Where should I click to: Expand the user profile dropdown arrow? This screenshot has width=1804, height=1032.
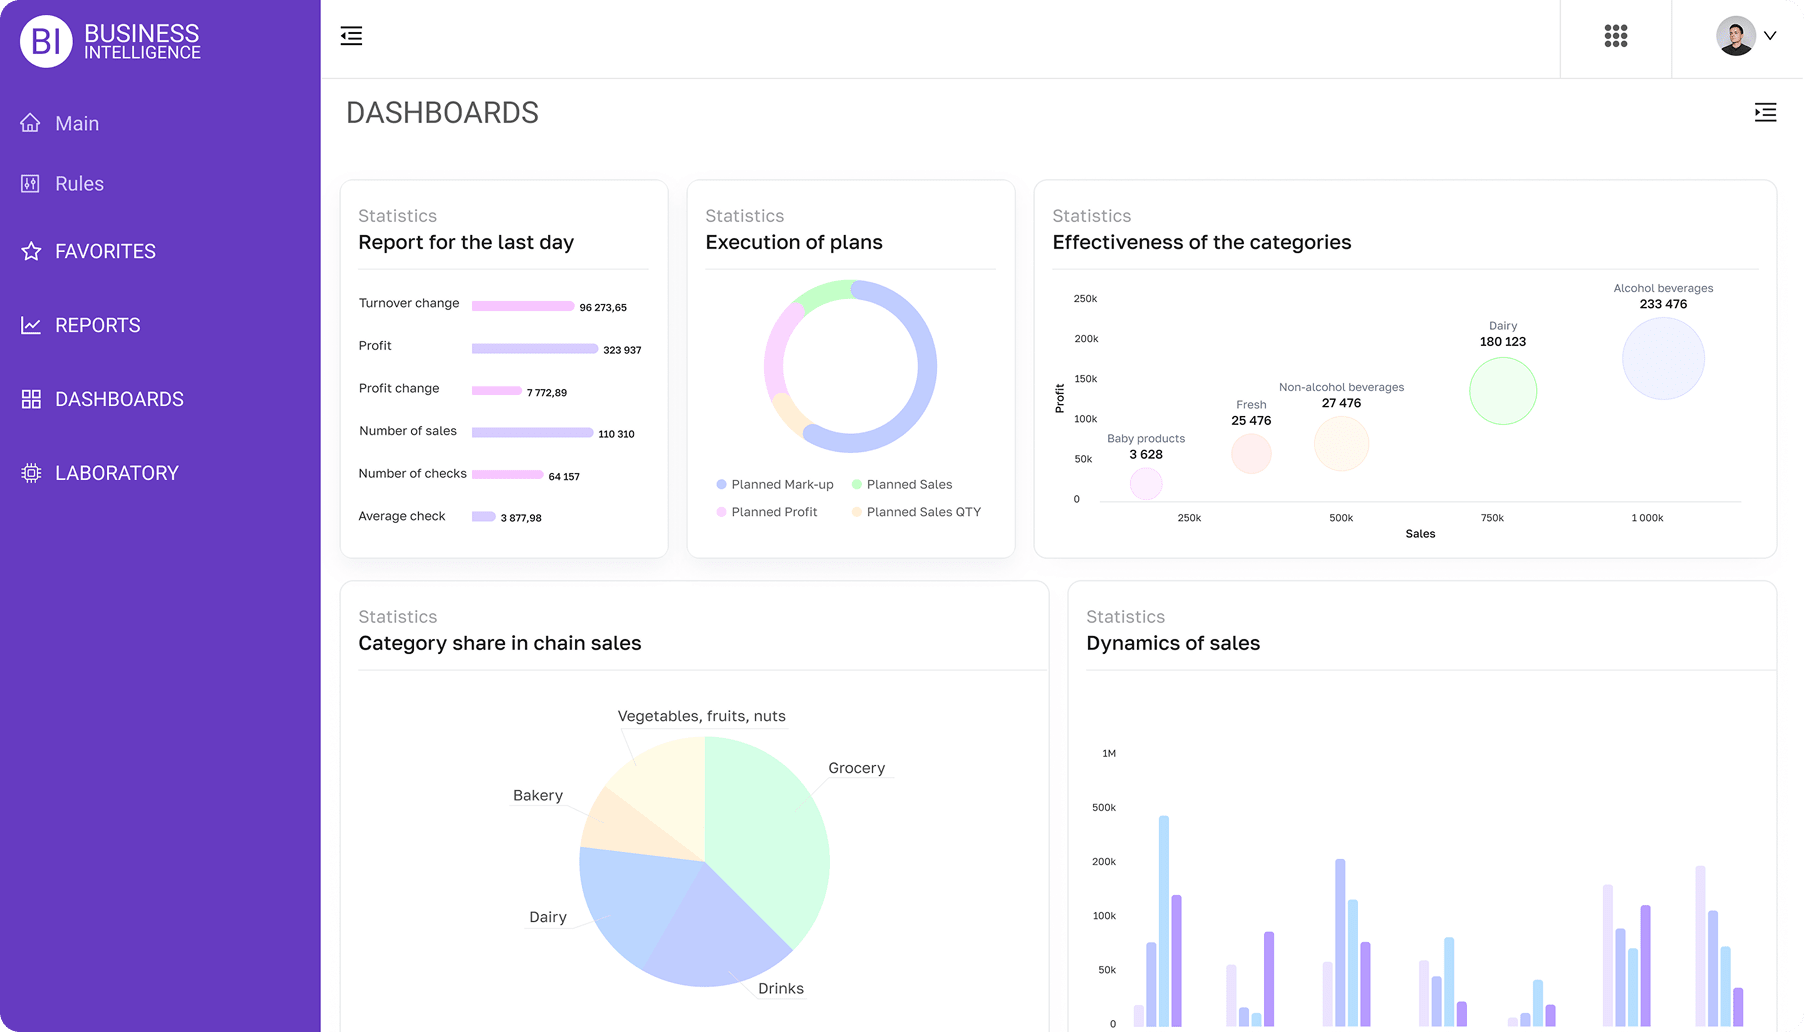click(x=1770, y=36)
